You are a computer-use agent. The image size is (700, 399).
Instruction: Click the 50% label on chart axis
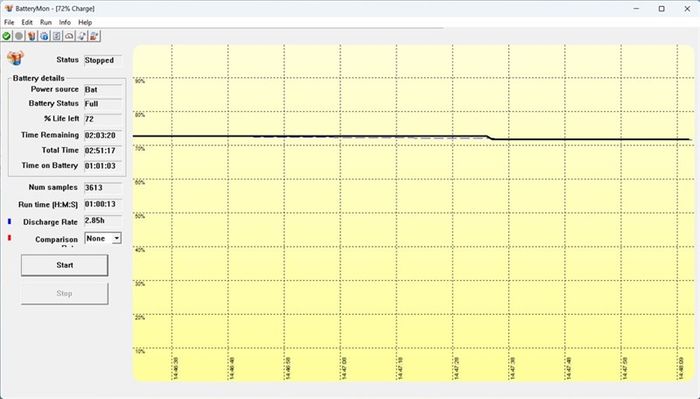click(140, 216)
